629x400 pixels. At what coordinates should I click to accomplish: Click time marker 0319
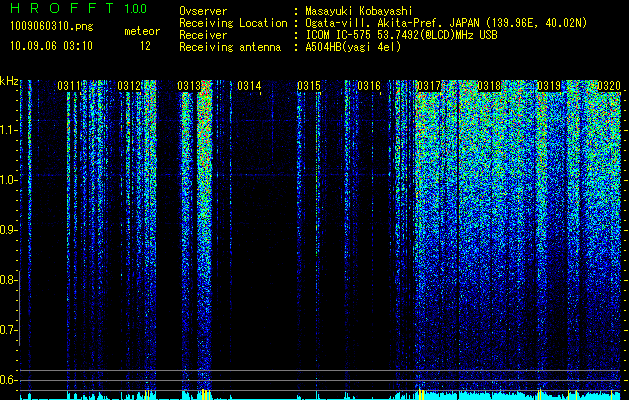coord(549,86)
